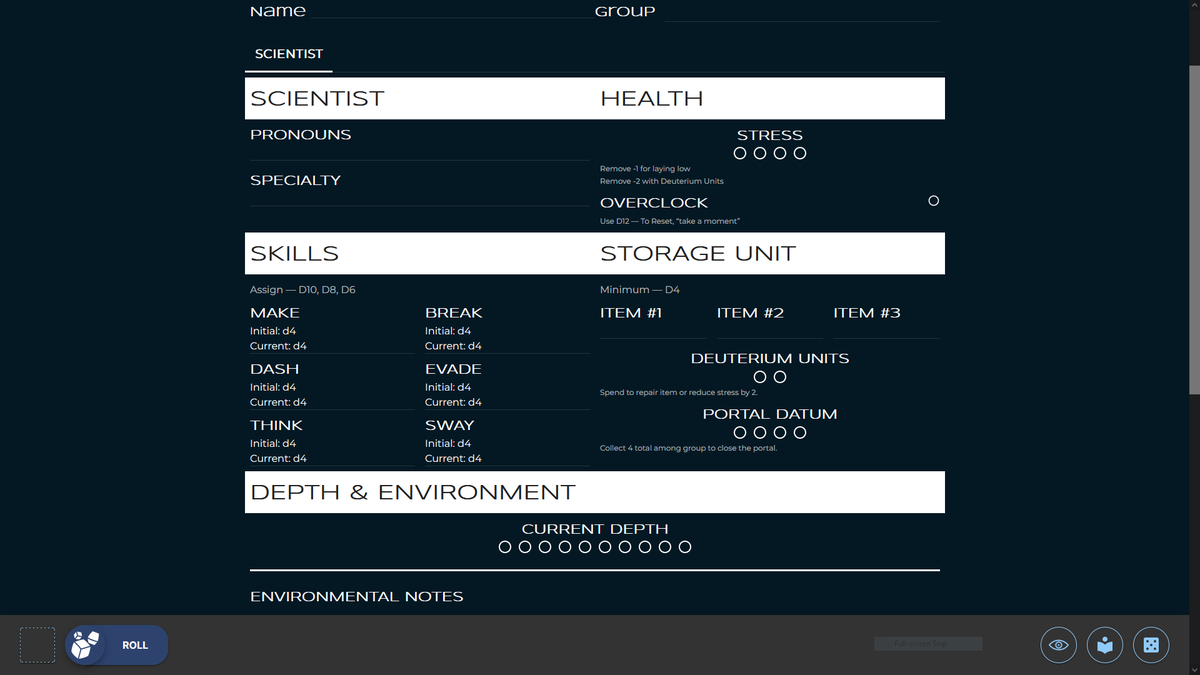Click the 'Minimum — D4' text
The width and height of the screenshot is (1200, 675).
[640, 290]
